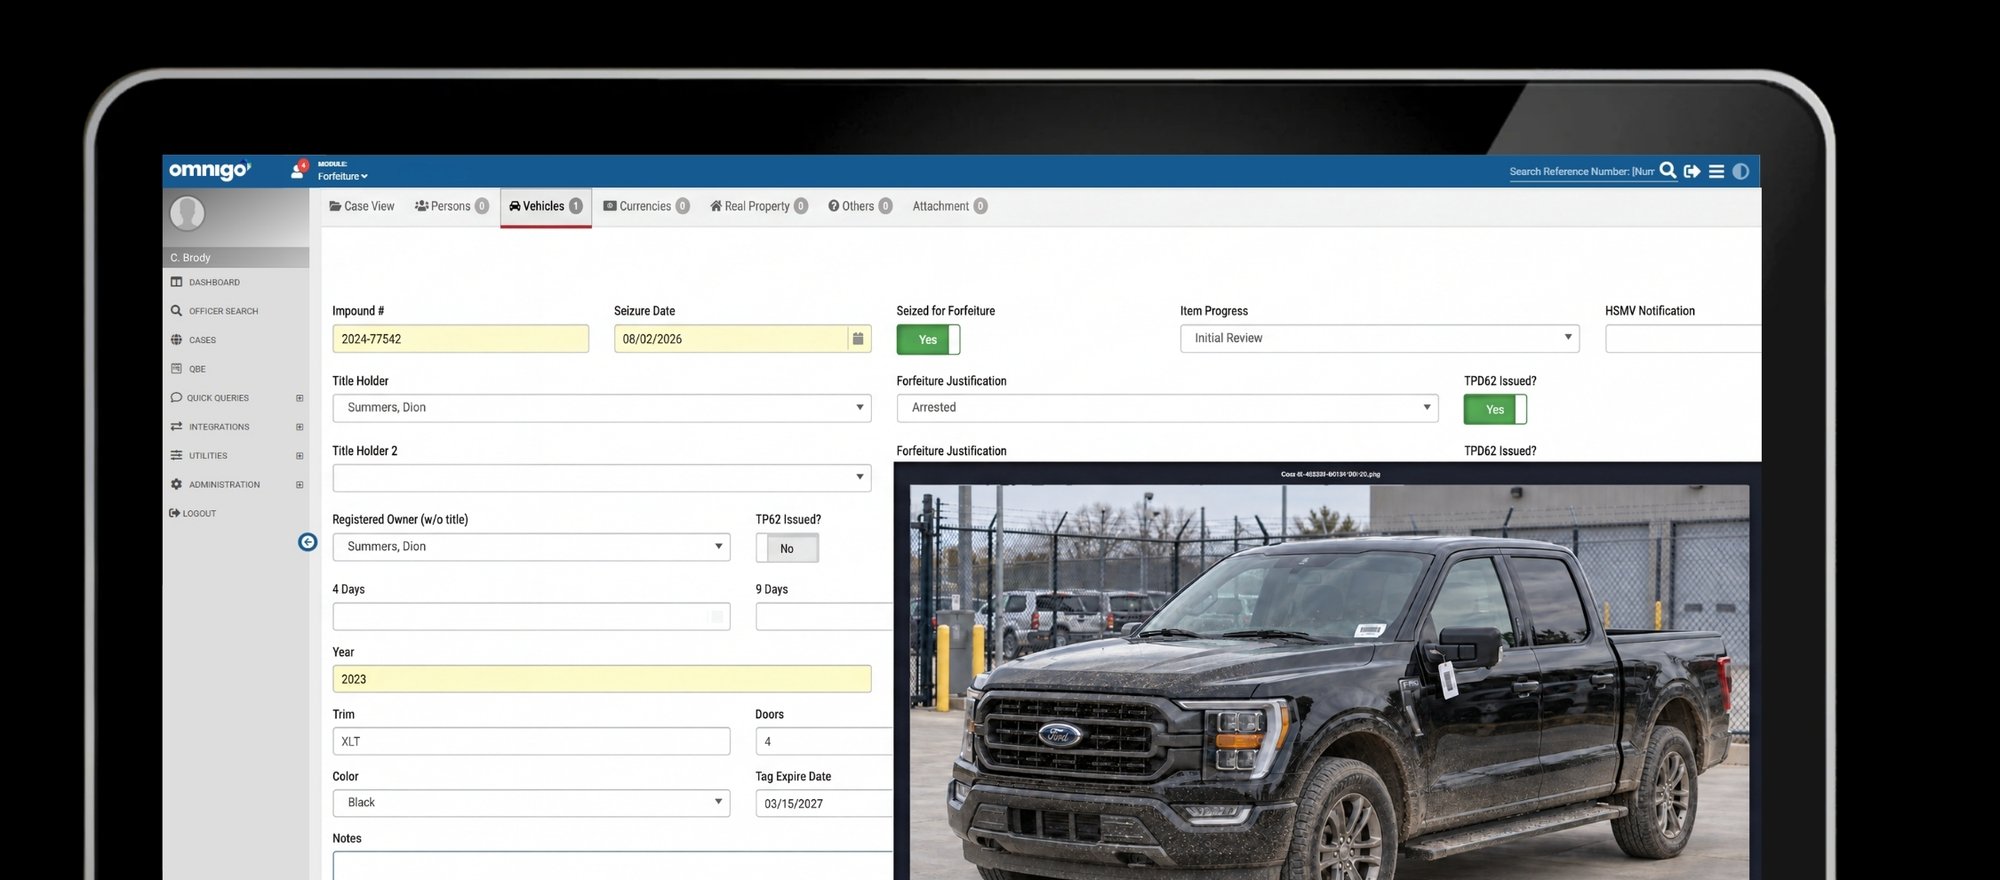Open the Attachment tab
Viewport: 2000px width, 880px height.
(x=950, y=206)
